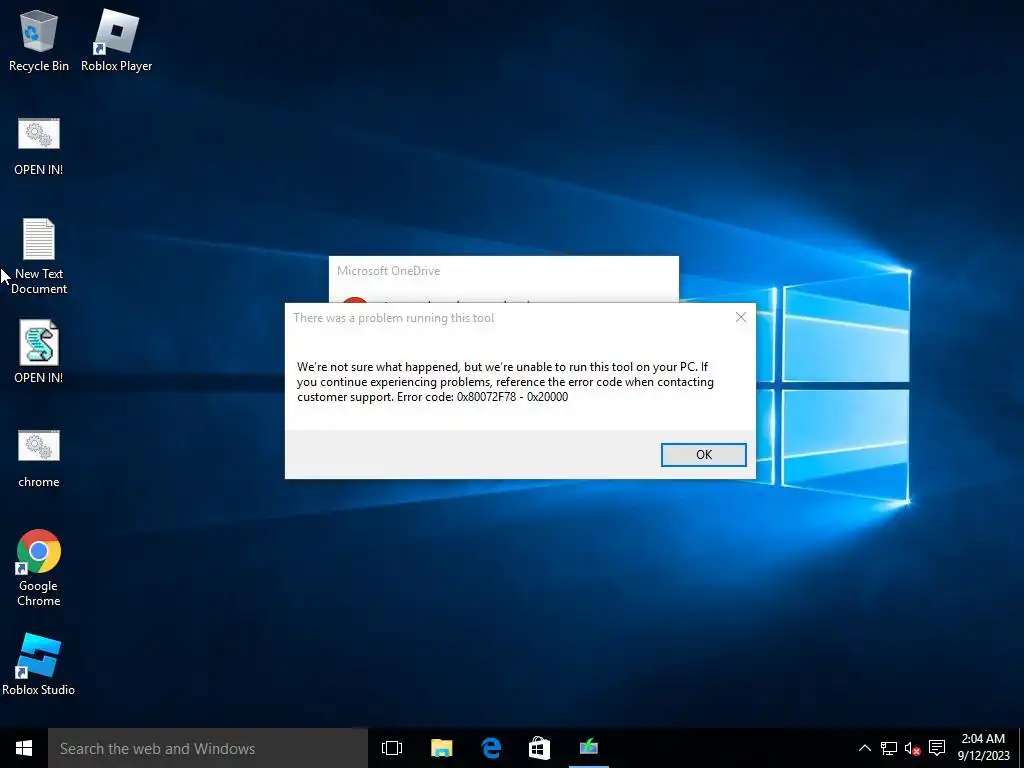Open the Action Center notifications icon

tap(936, 748)
